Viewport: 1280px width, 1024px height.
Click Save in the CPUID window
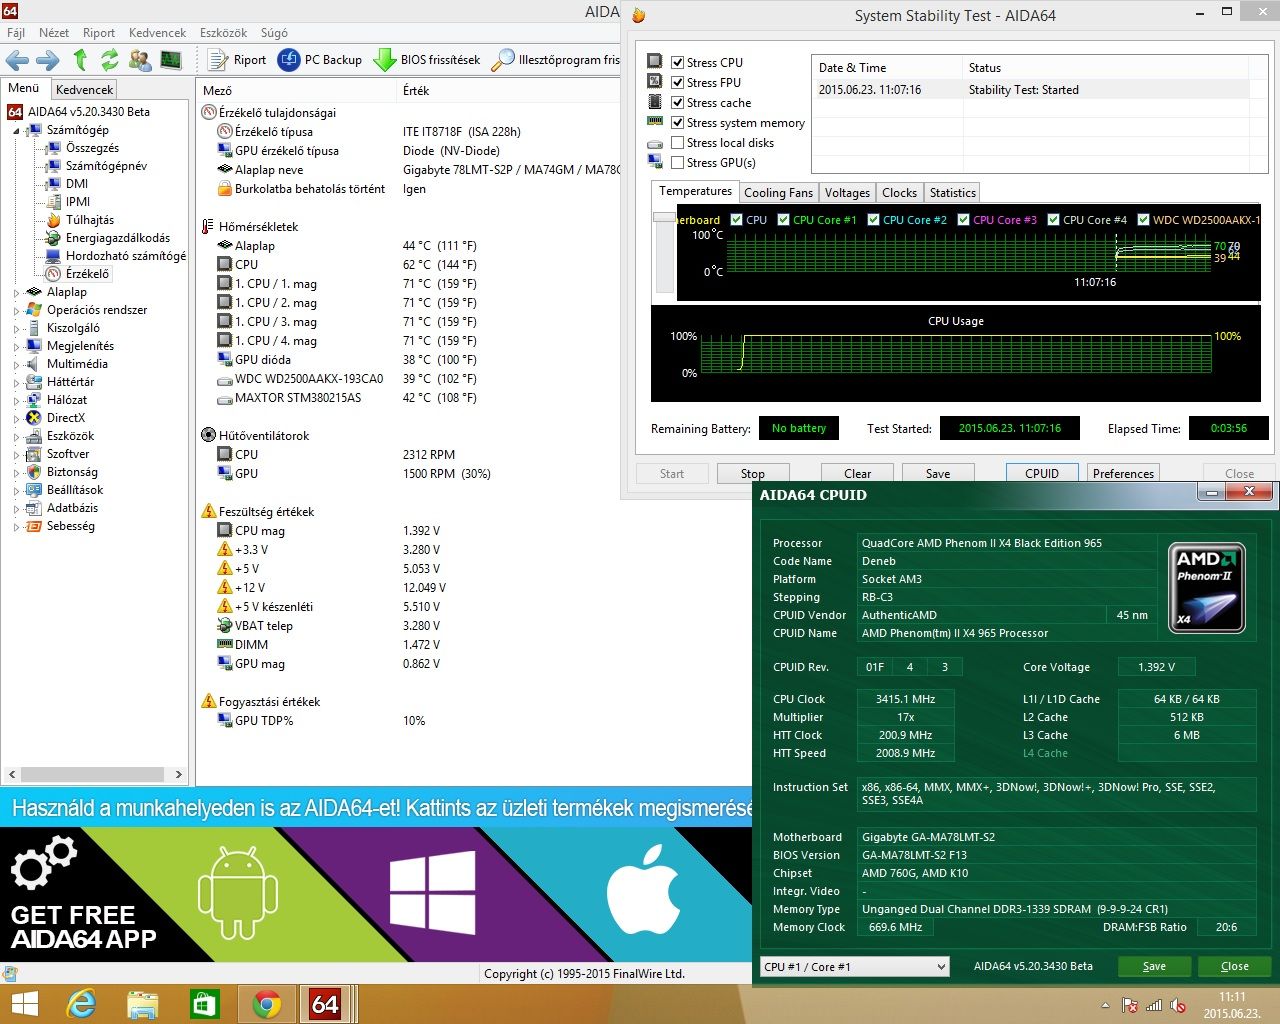[1154, 966]
